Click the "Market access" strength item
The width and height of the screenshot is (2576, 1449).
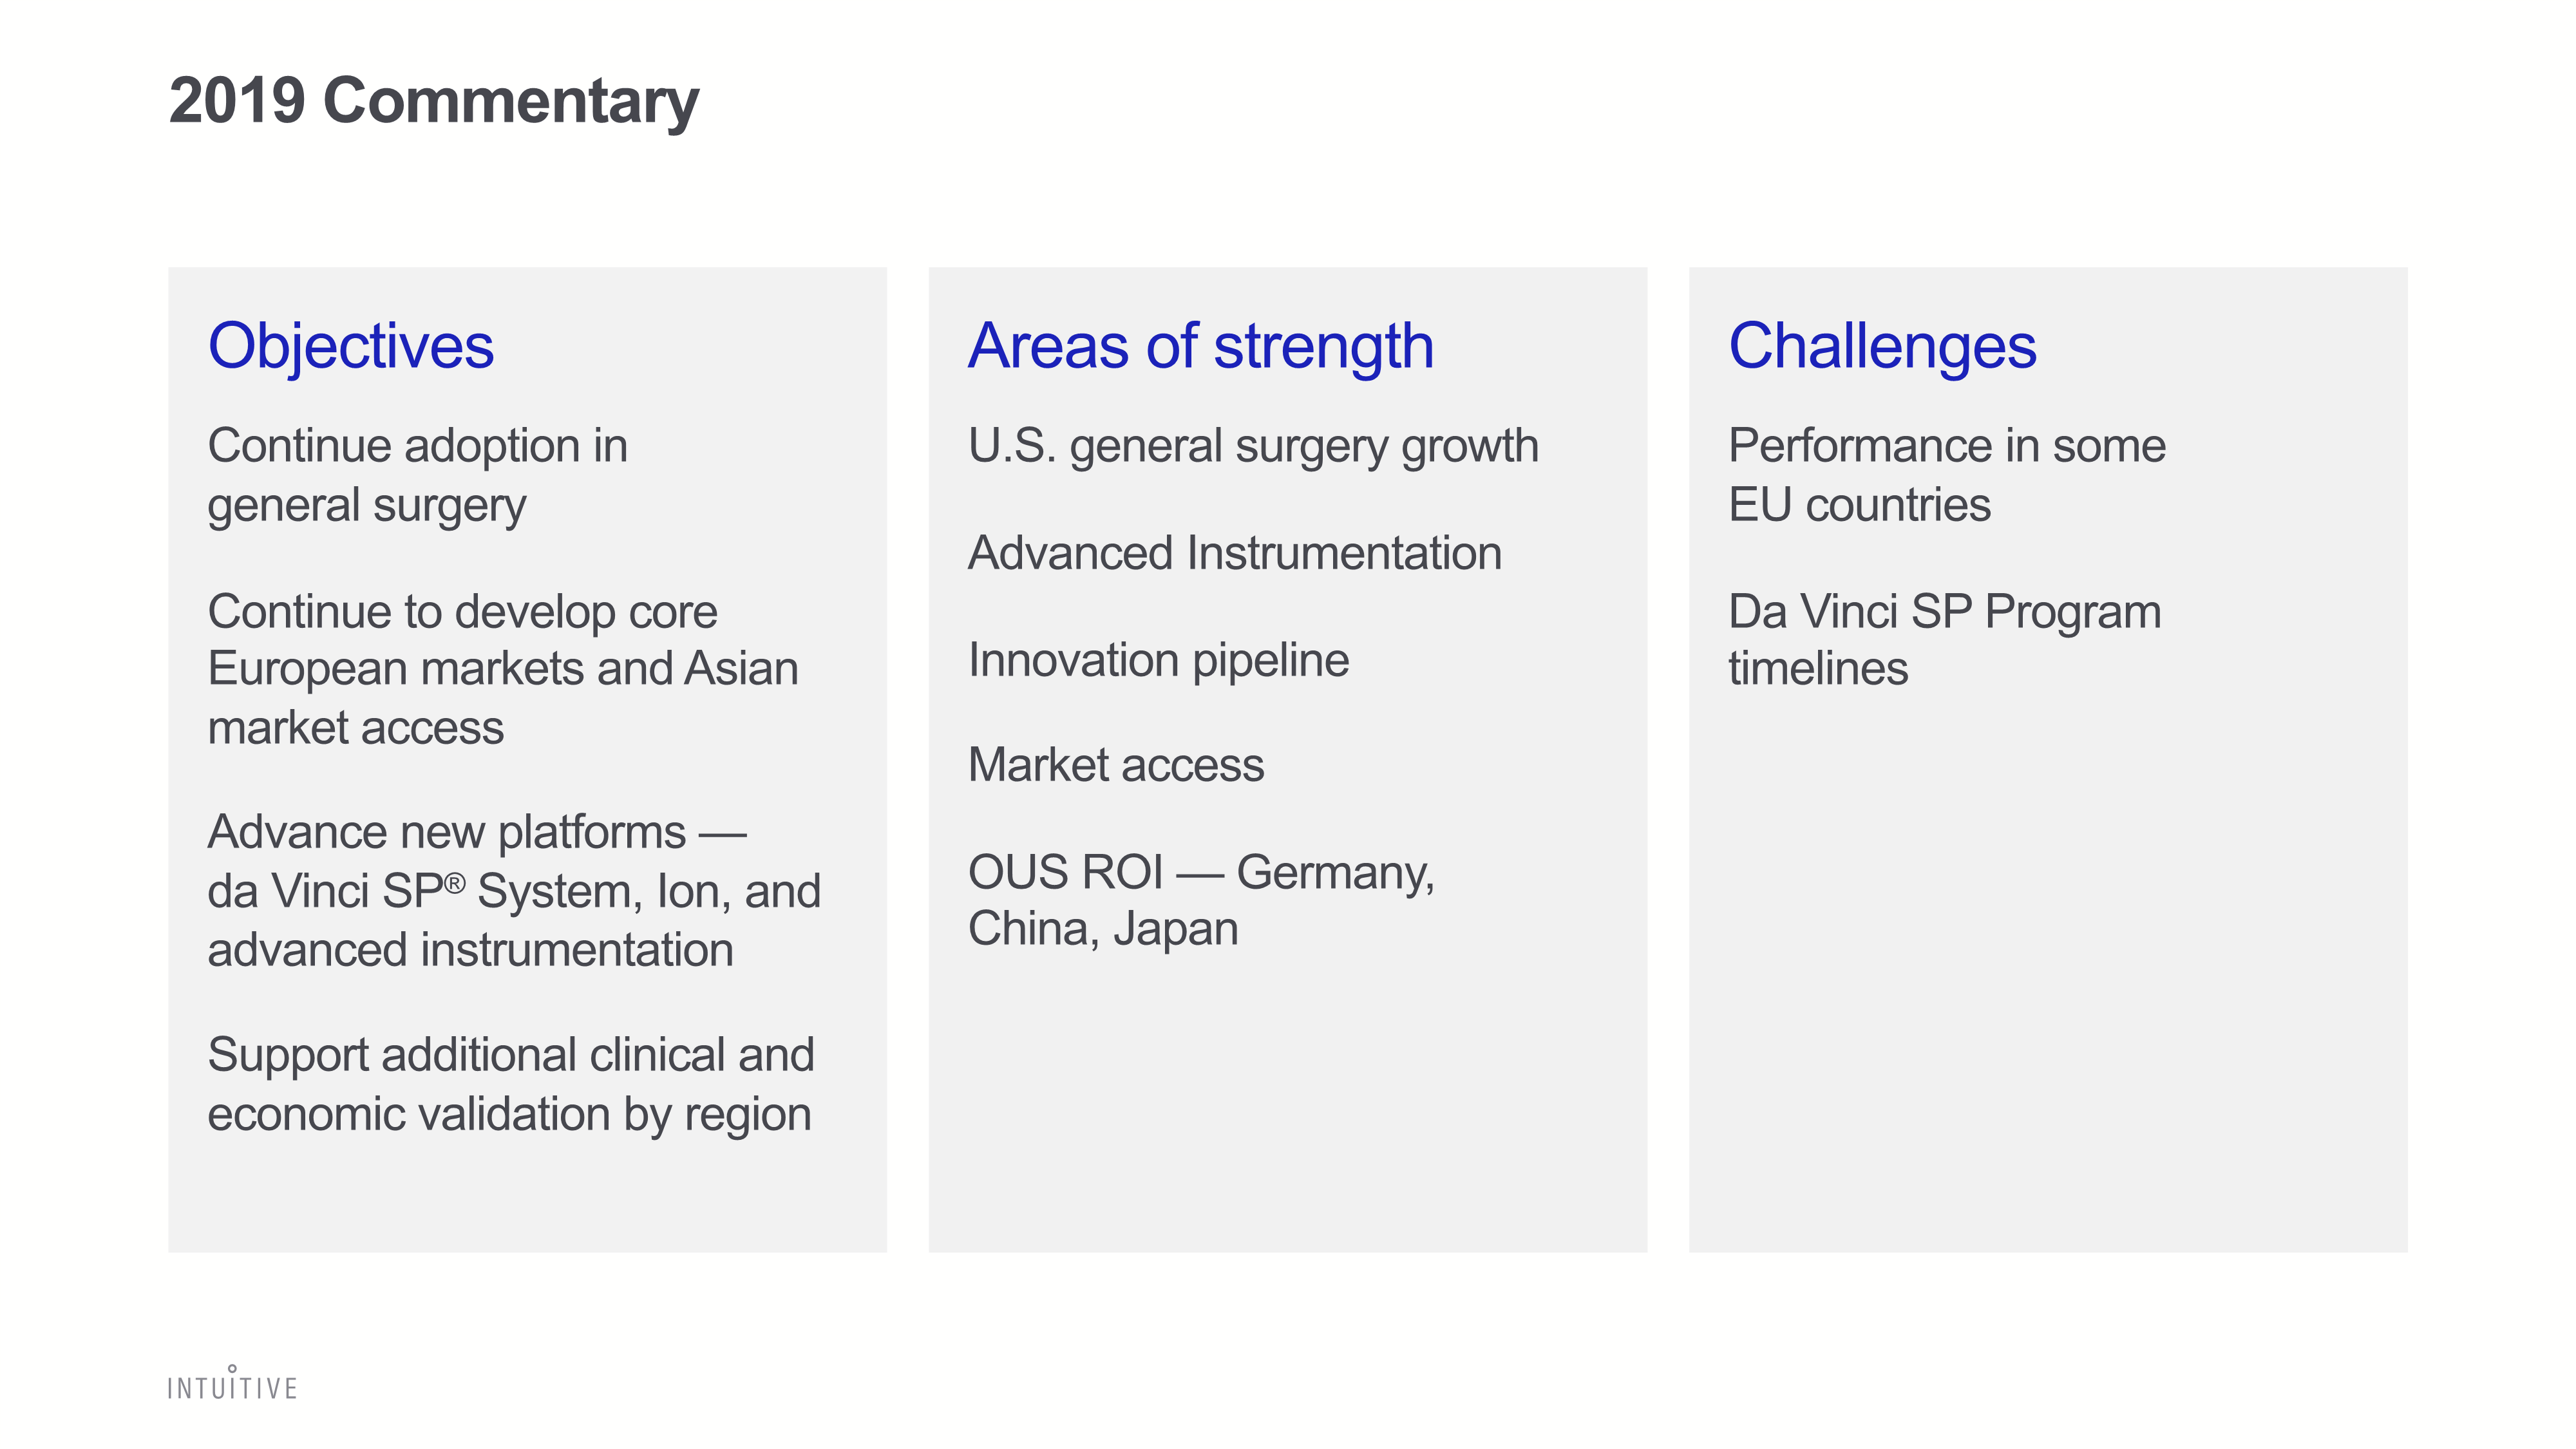tap(1115, 765)
